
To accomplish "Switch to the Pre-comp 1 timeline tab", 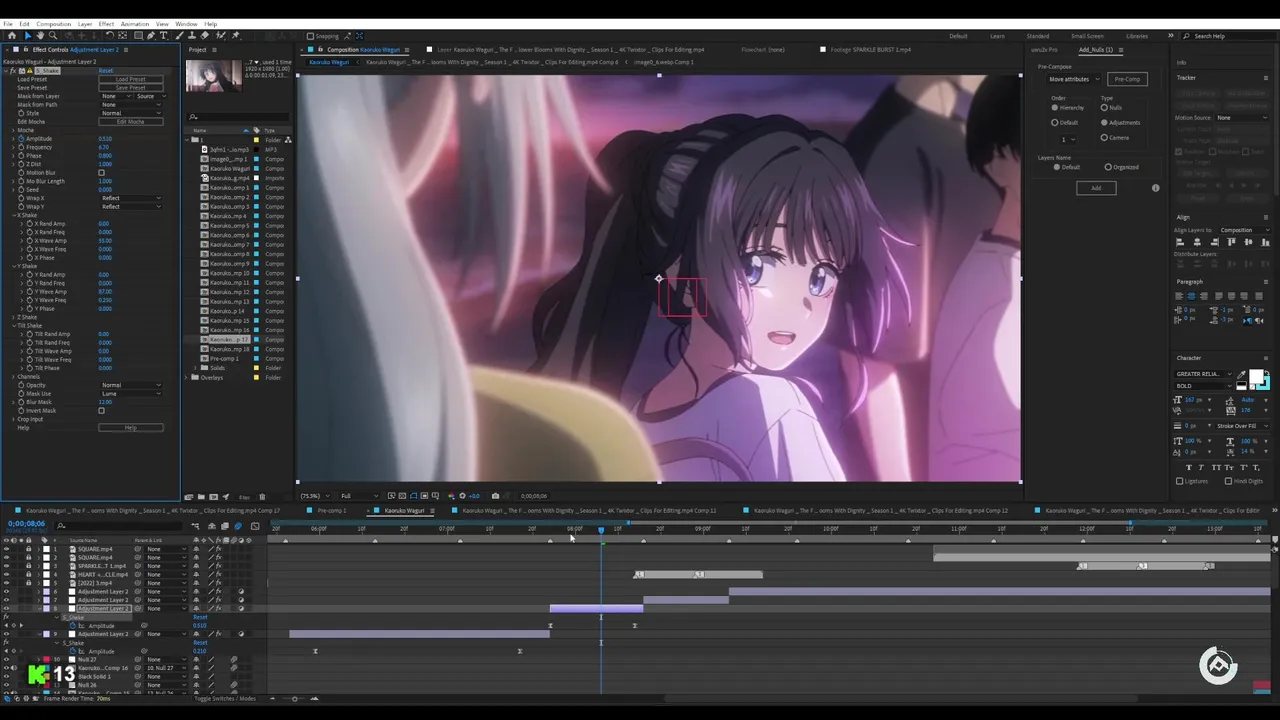I will coord(331,510).
